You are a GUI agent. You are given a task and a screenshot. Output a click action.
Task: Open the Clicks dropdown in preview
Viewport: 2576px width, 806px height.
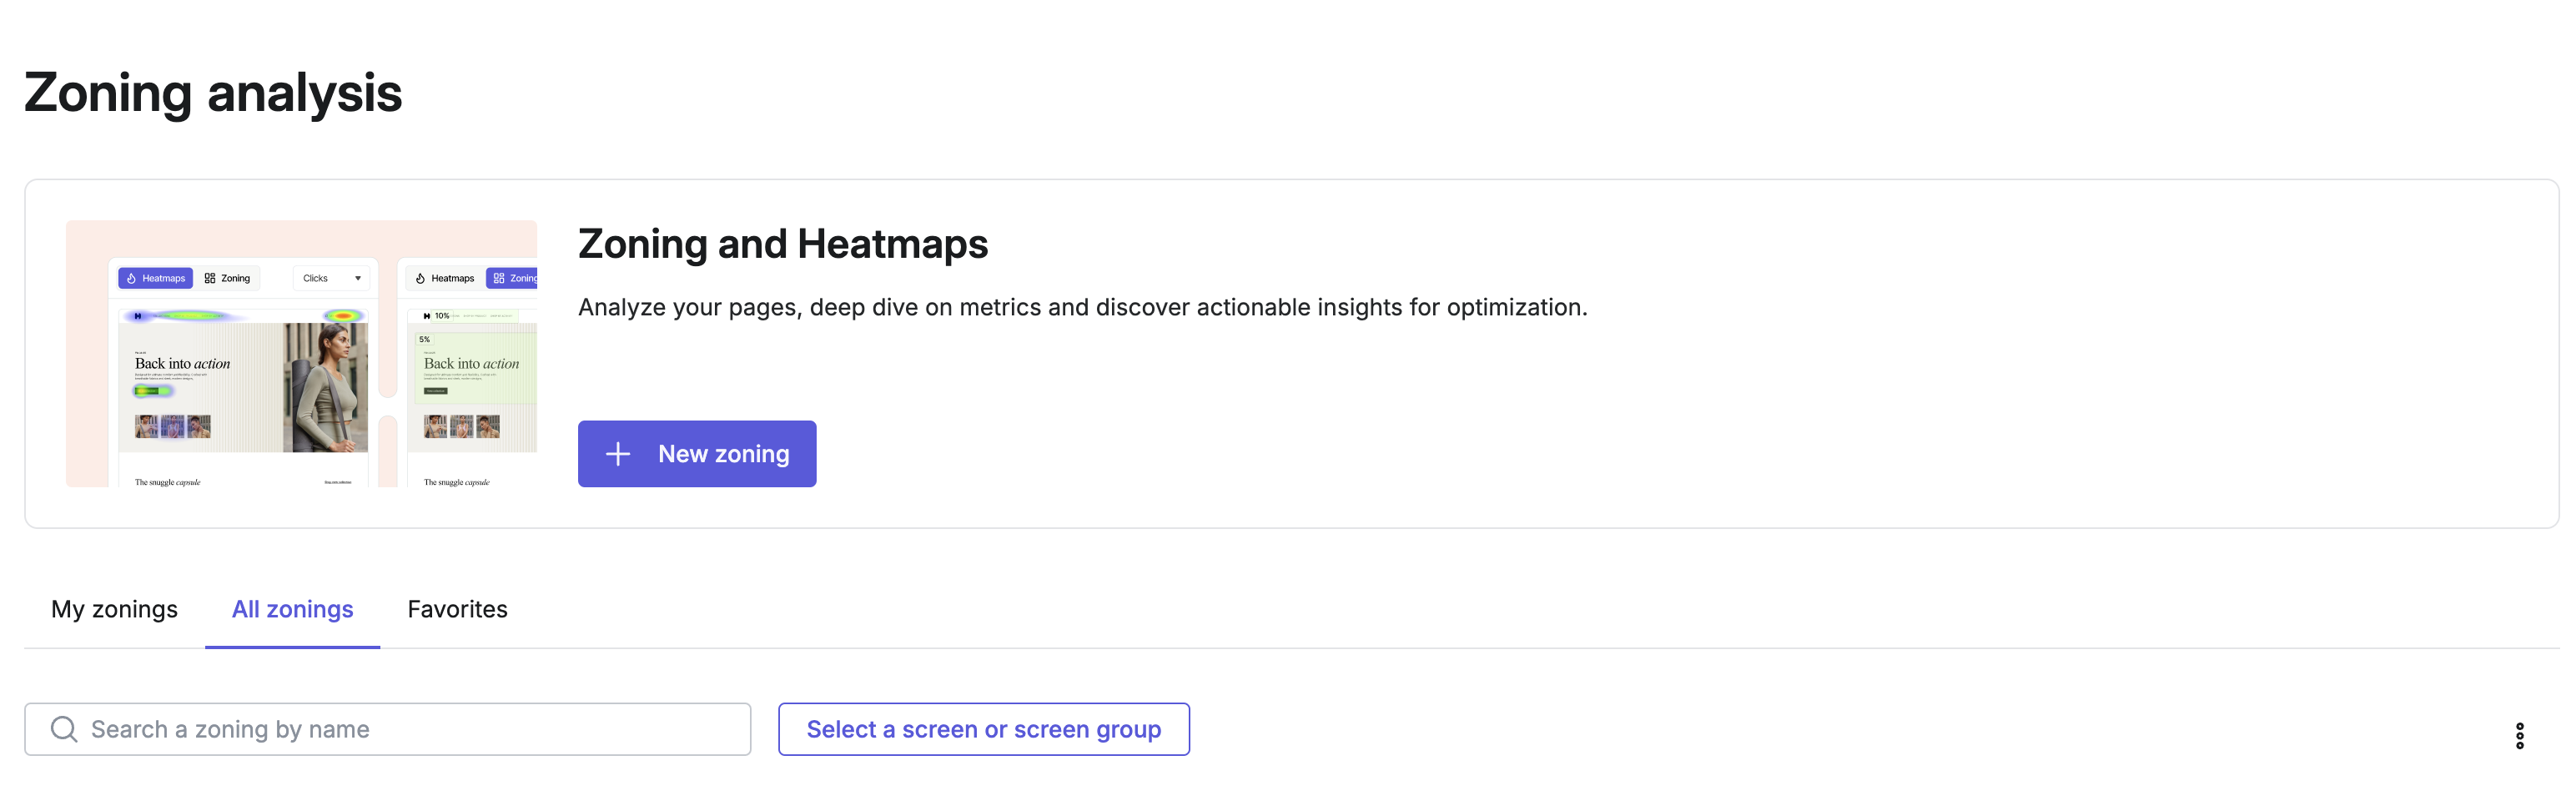332,278
